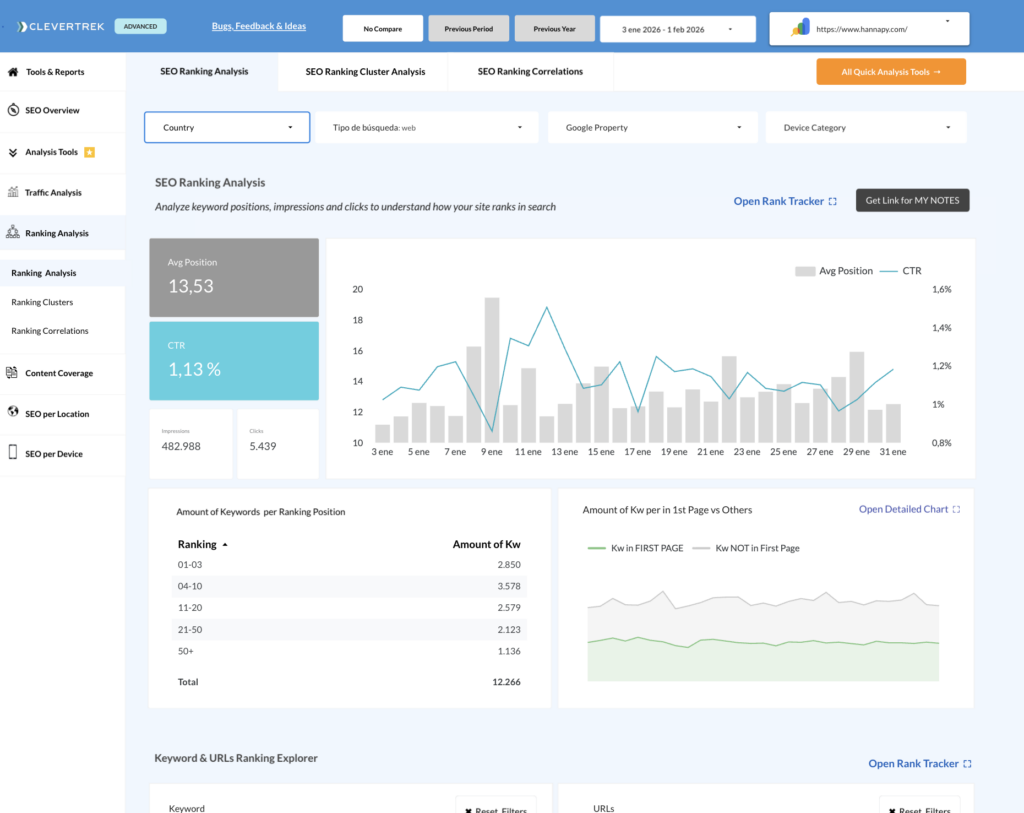The image size is (1024, 813).
Task: Switch to SEO Ranking Correlations tab
Action: click(530, 72)
